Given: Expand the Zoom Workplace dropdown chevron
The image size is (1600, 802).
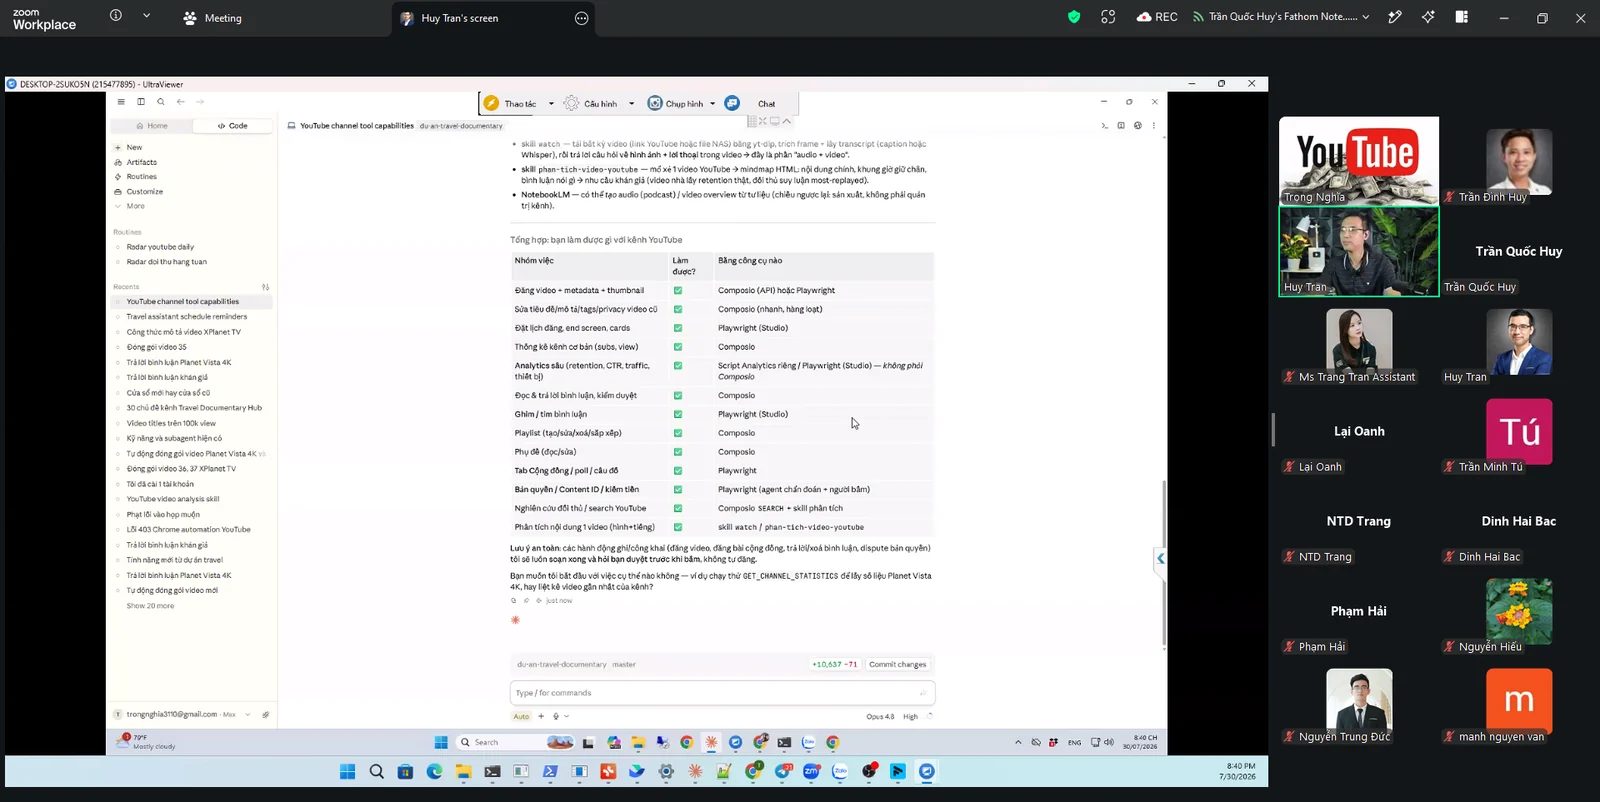Looking at the screenshot, I should pos(146,16).
